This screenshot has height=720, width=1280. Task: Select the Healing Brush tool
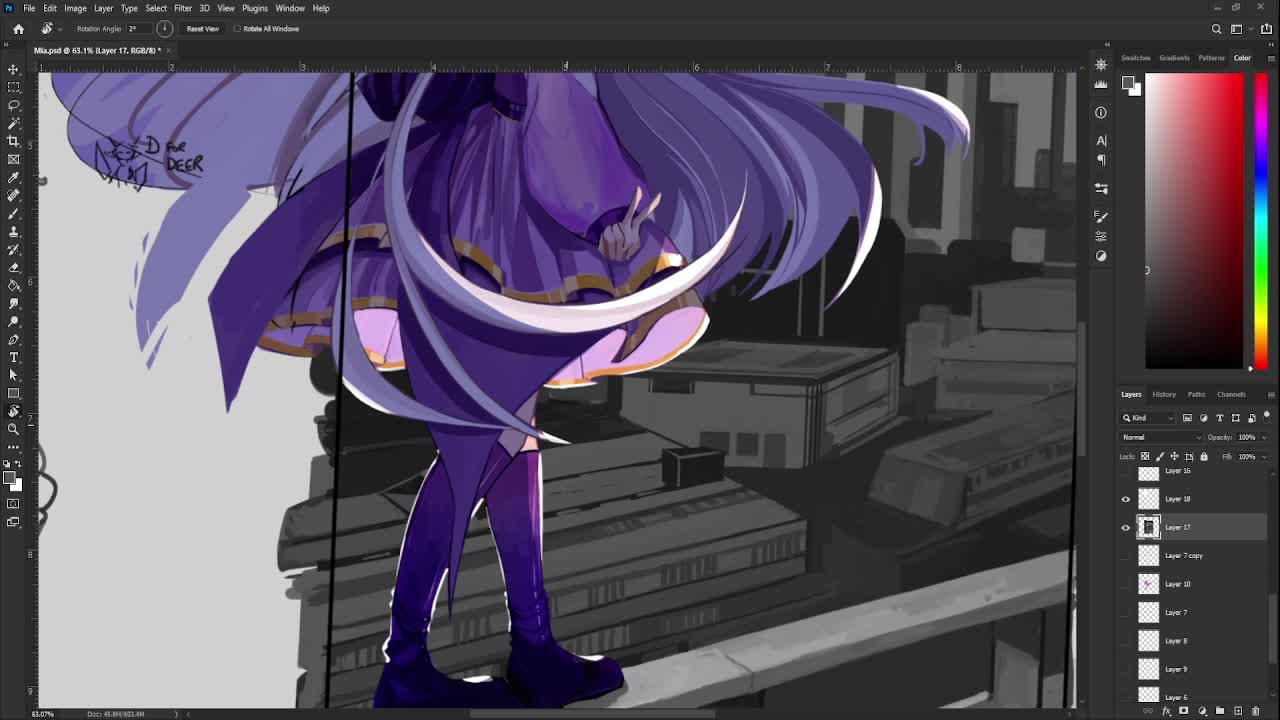pyautogui.click(x=14, y=195)
